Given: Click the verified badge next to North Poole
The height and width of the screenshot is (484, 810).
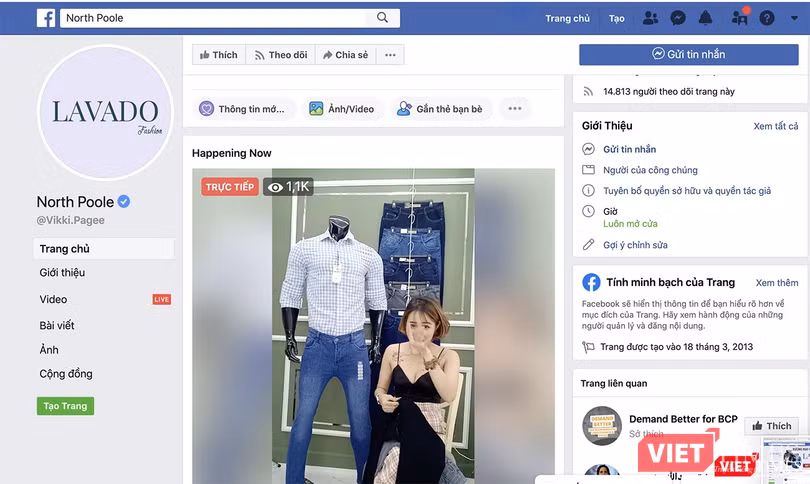Looking at the screenshot, I should coord(124,201).
